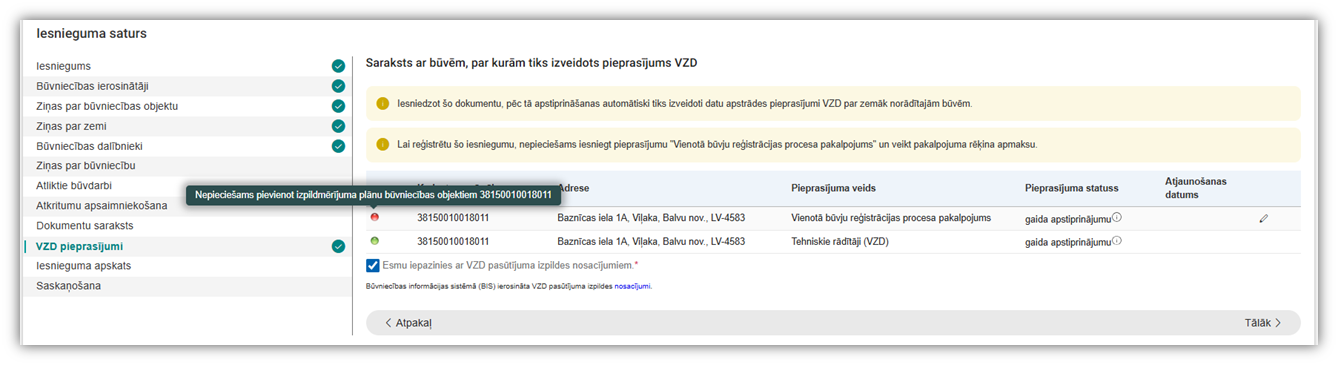Click the green checkmark next to Ziņas par zemi
This screenshot has height=365, width=1338.
[338, 126]
